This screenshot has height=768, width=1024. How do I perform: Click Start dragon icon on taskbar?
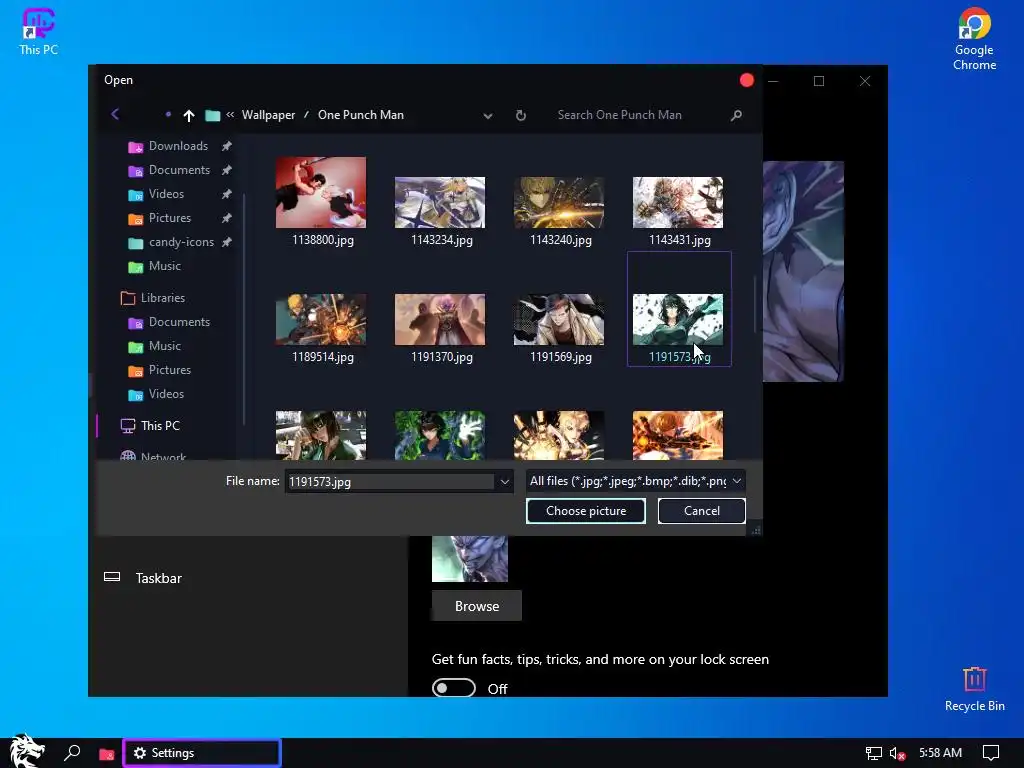[27, 752]
